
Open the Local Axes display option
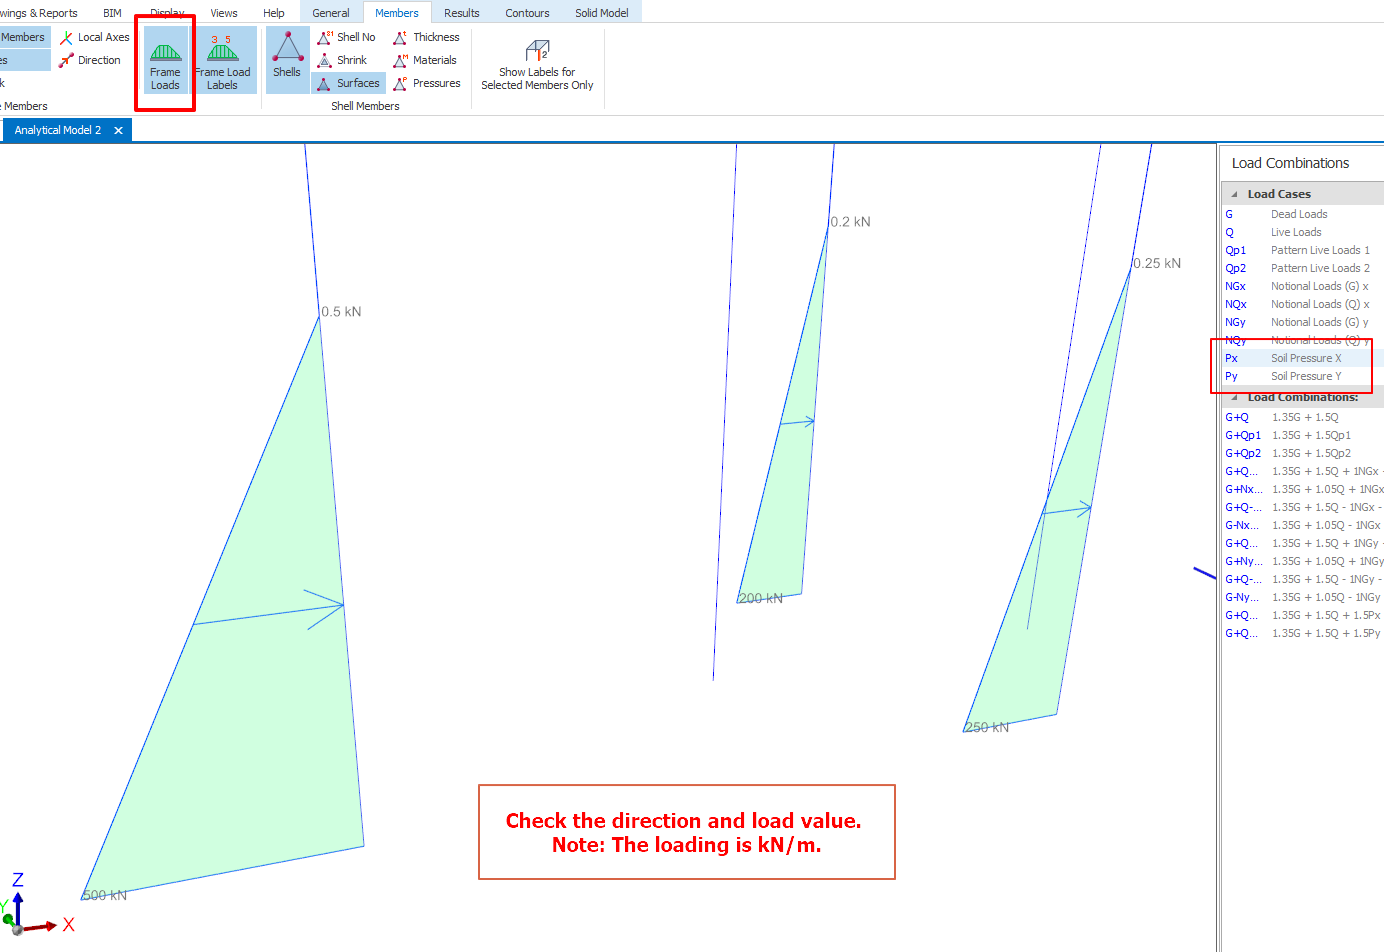coord(95,36)
